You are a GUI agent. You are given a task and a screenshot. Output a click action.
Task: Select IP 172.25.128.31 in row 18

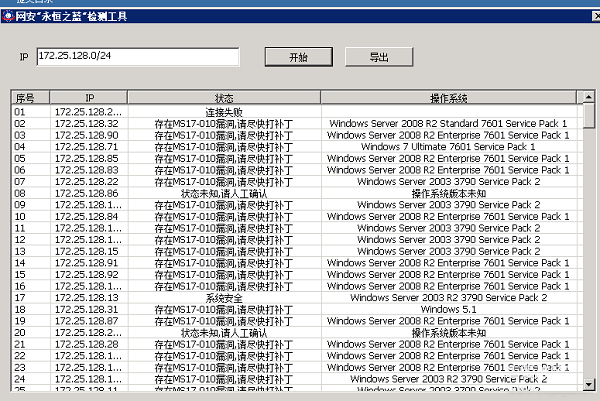click(x=87, y=309)
